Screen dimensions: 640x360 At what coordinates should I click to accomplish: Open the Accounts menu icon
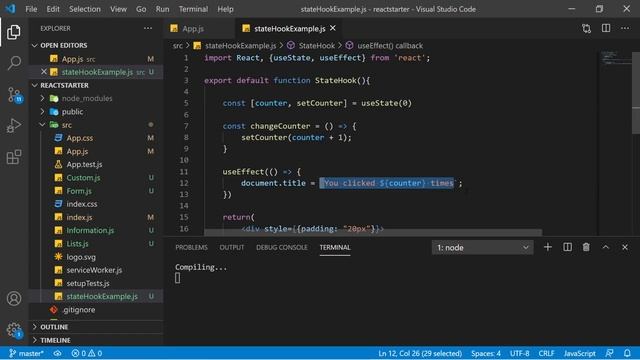pos(14,298)
